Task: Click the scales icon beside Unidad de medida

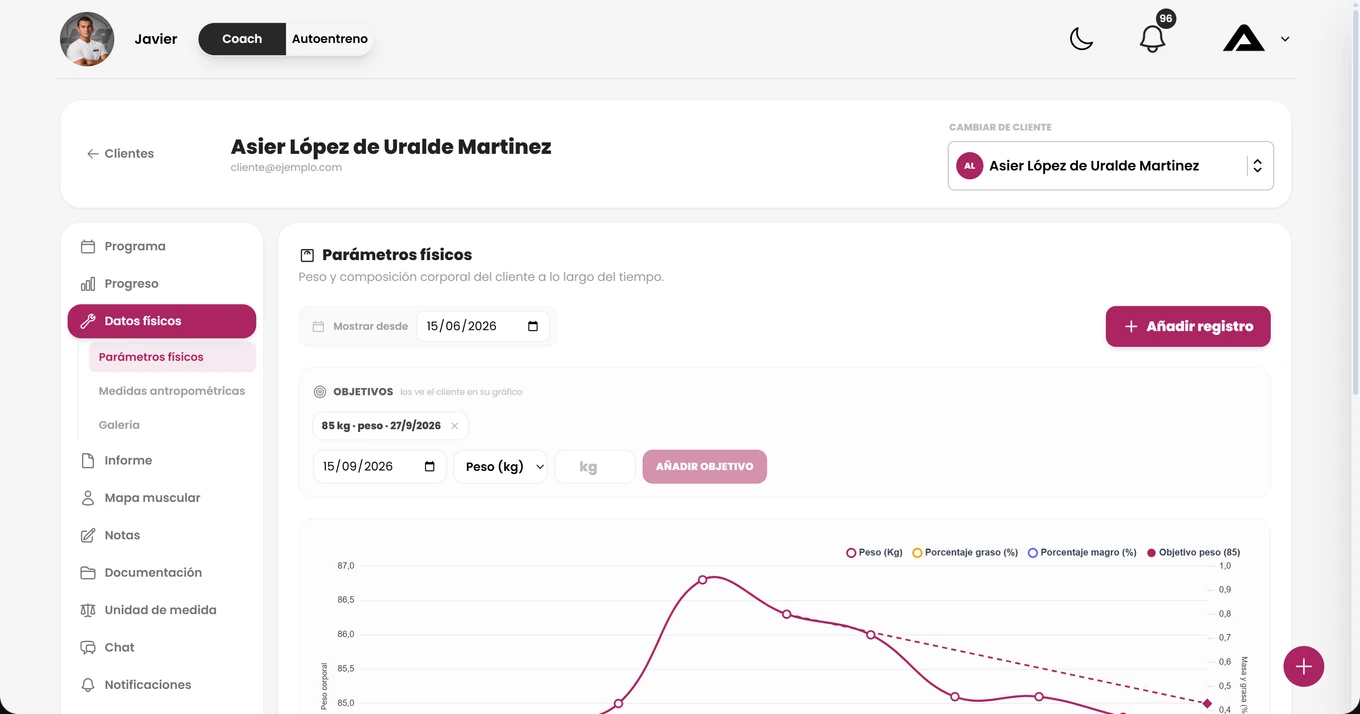Action: tap(88, 610)
